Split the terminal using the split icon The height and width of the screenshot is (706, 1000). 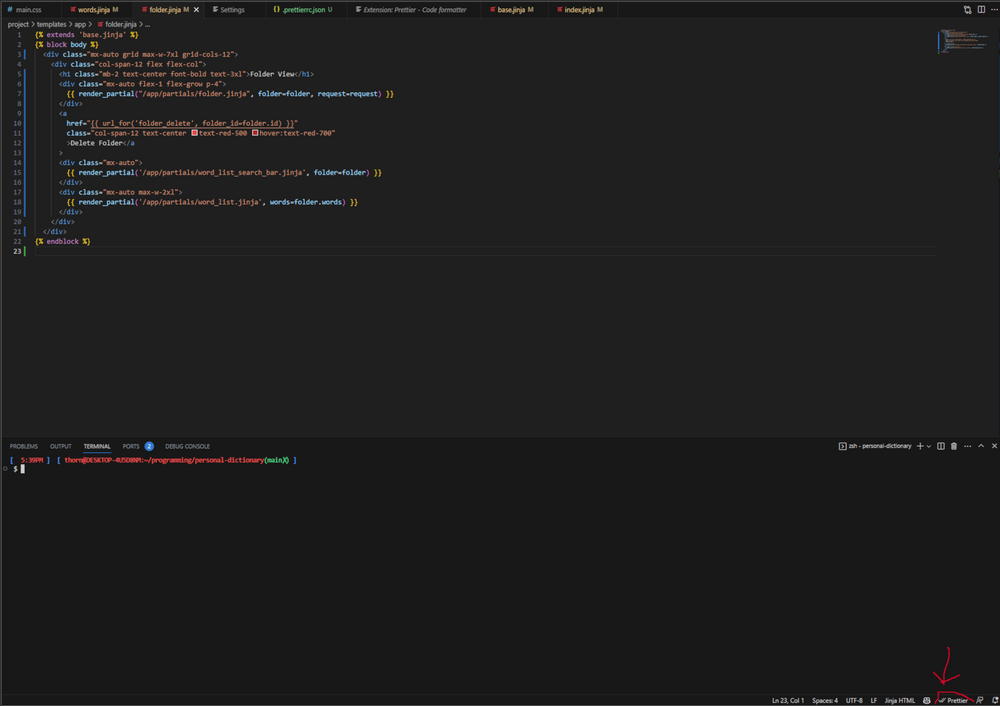tap(941, 446)
